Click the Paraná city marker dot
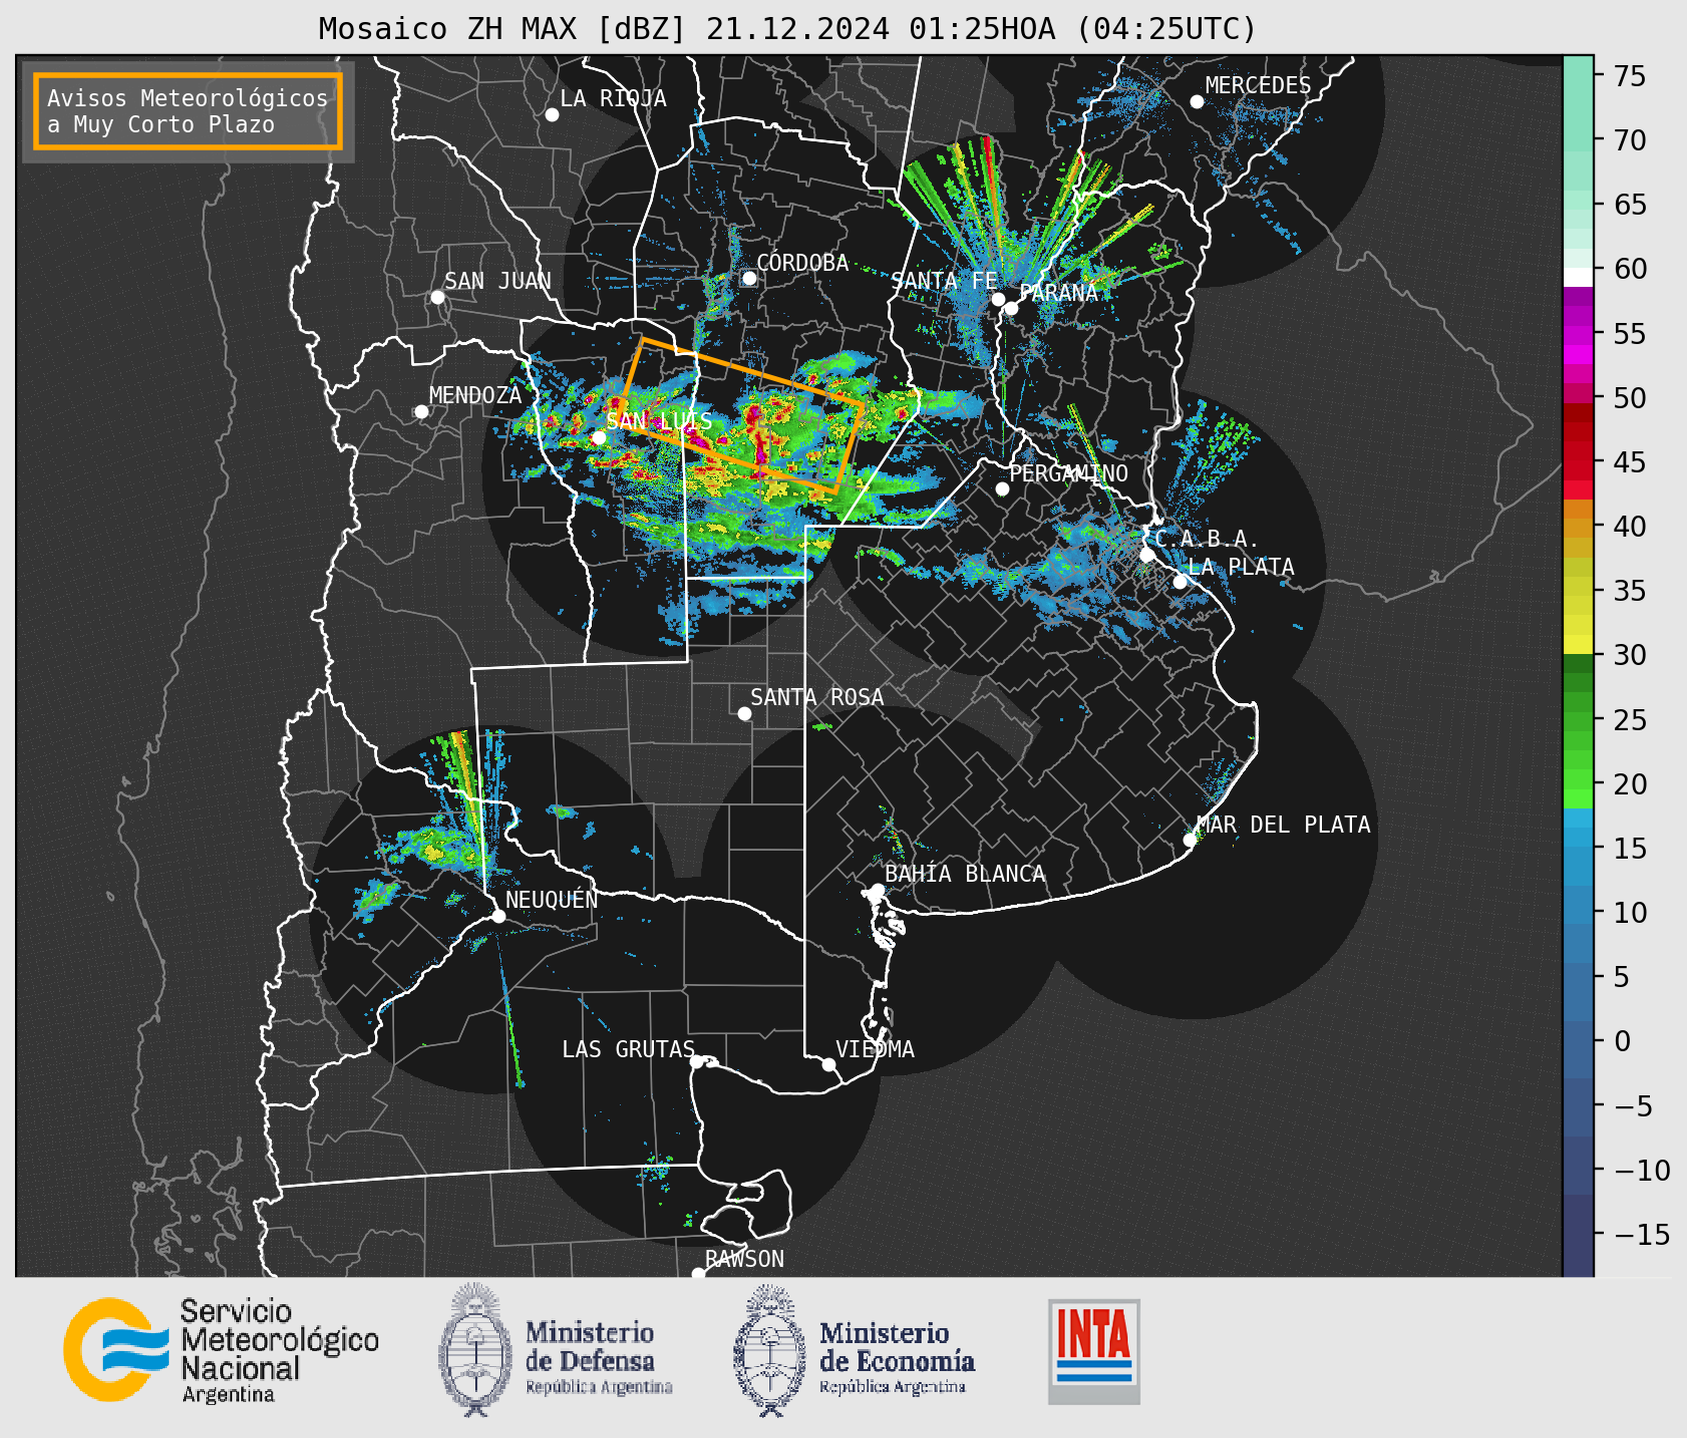The height and width of the screenshot is (1438, 1687). coord(1011,308)
